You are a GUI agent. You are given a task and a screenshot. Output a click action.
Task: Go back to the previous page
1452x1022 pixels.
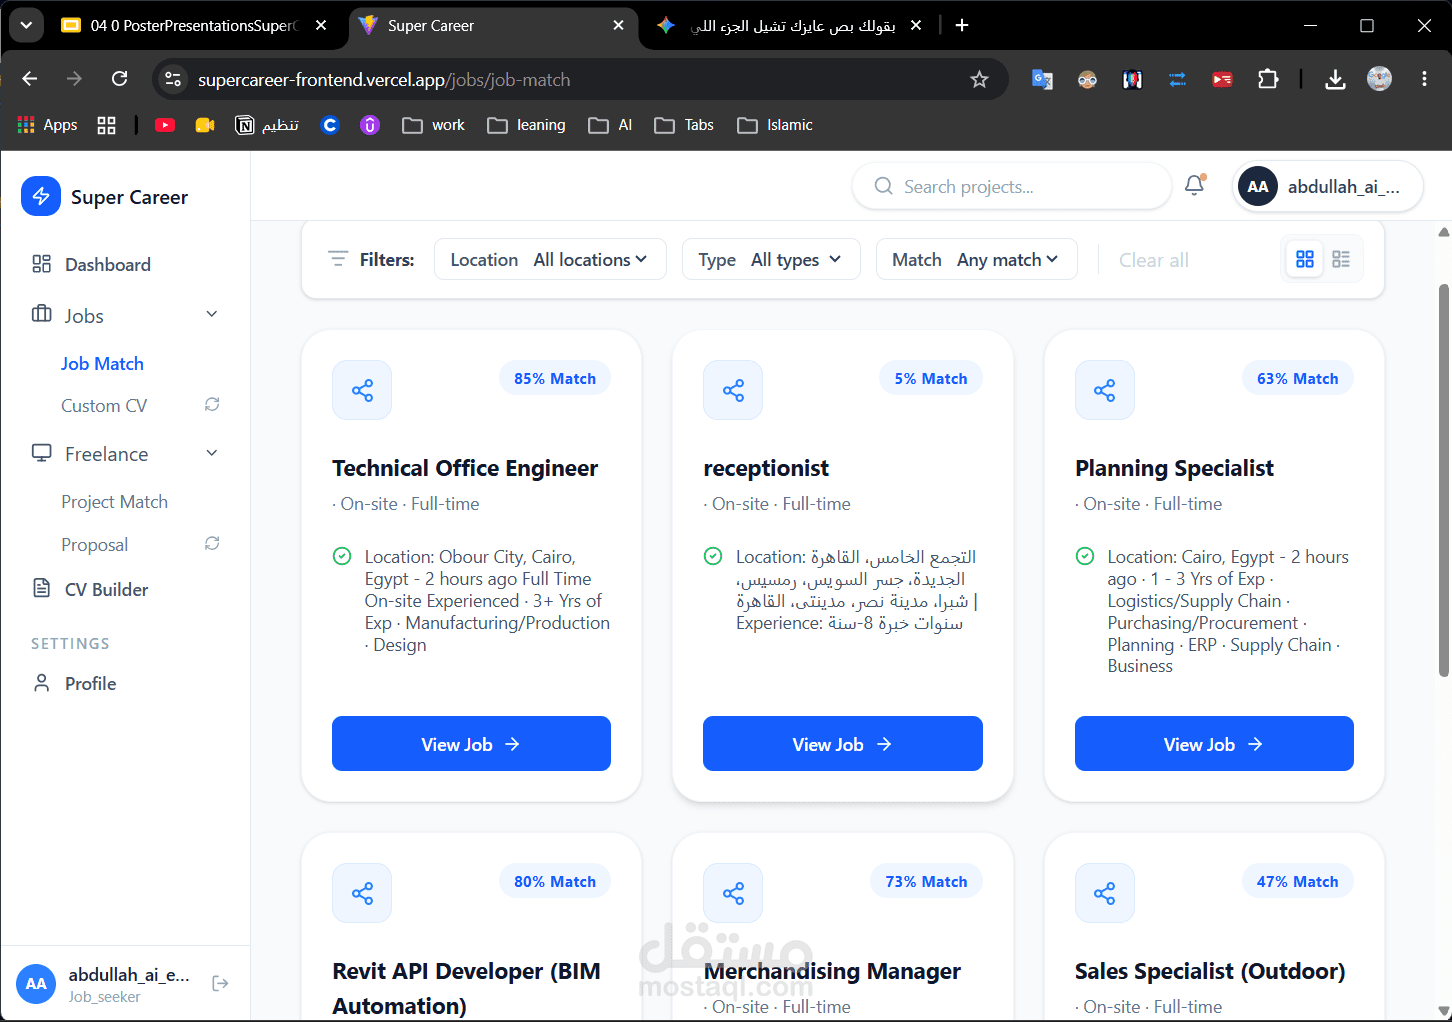[30, 79]
